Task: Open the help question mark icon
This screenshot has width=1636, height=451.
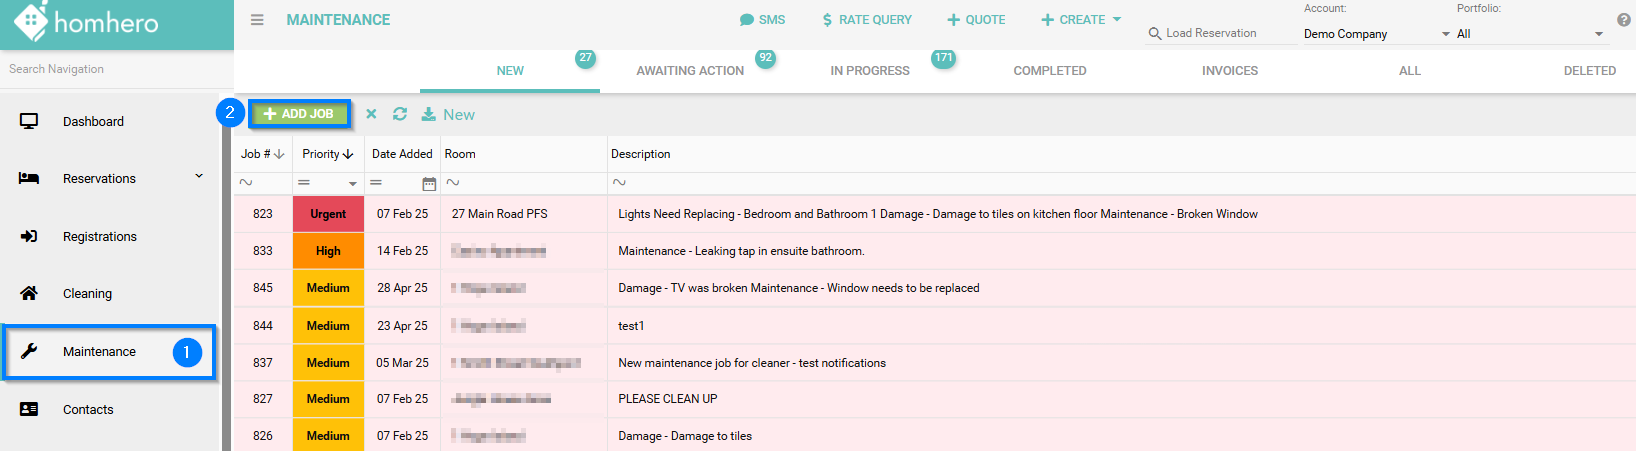Action: (1623, 20)
